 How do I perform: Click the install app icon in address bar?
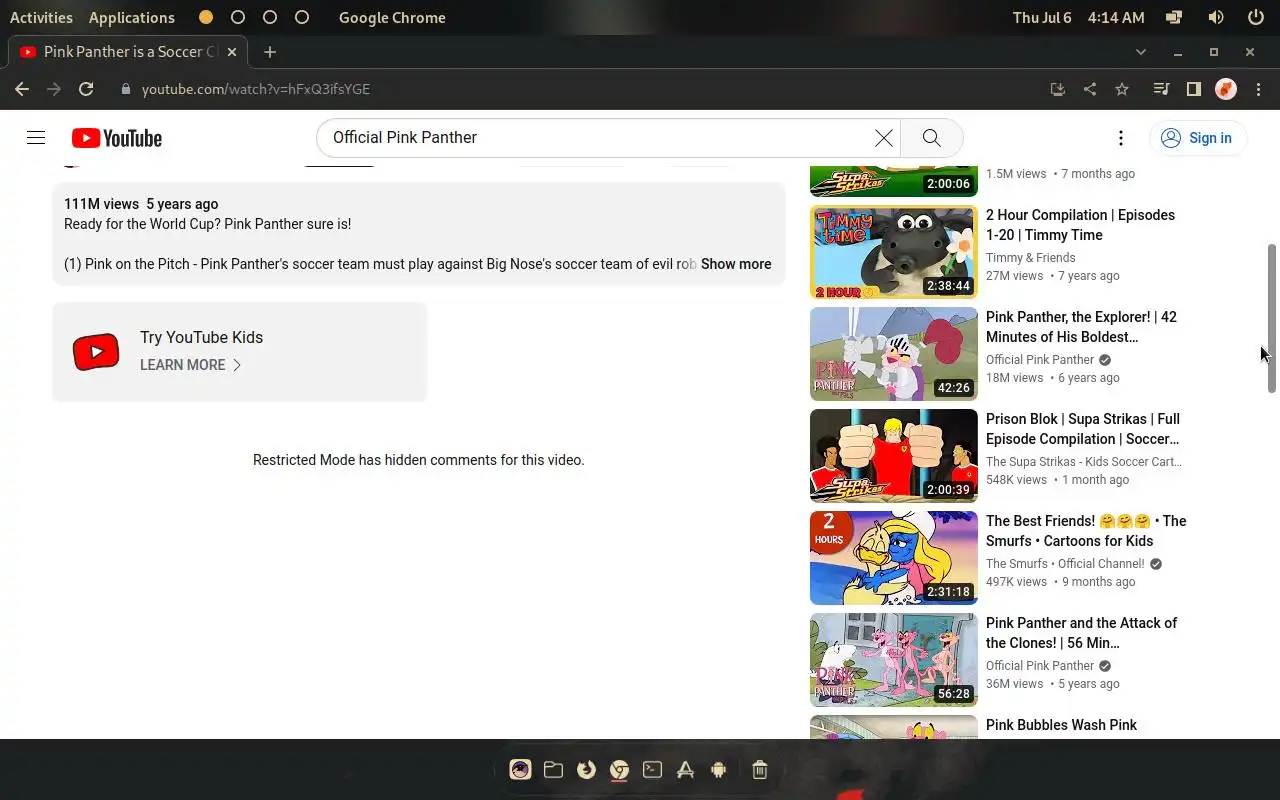coord(1058,89)
